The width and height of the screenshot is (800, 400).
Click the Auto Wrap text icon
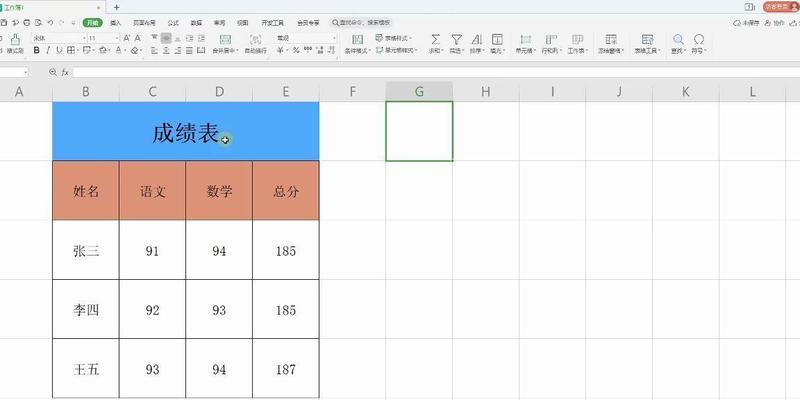pos(256,39)
